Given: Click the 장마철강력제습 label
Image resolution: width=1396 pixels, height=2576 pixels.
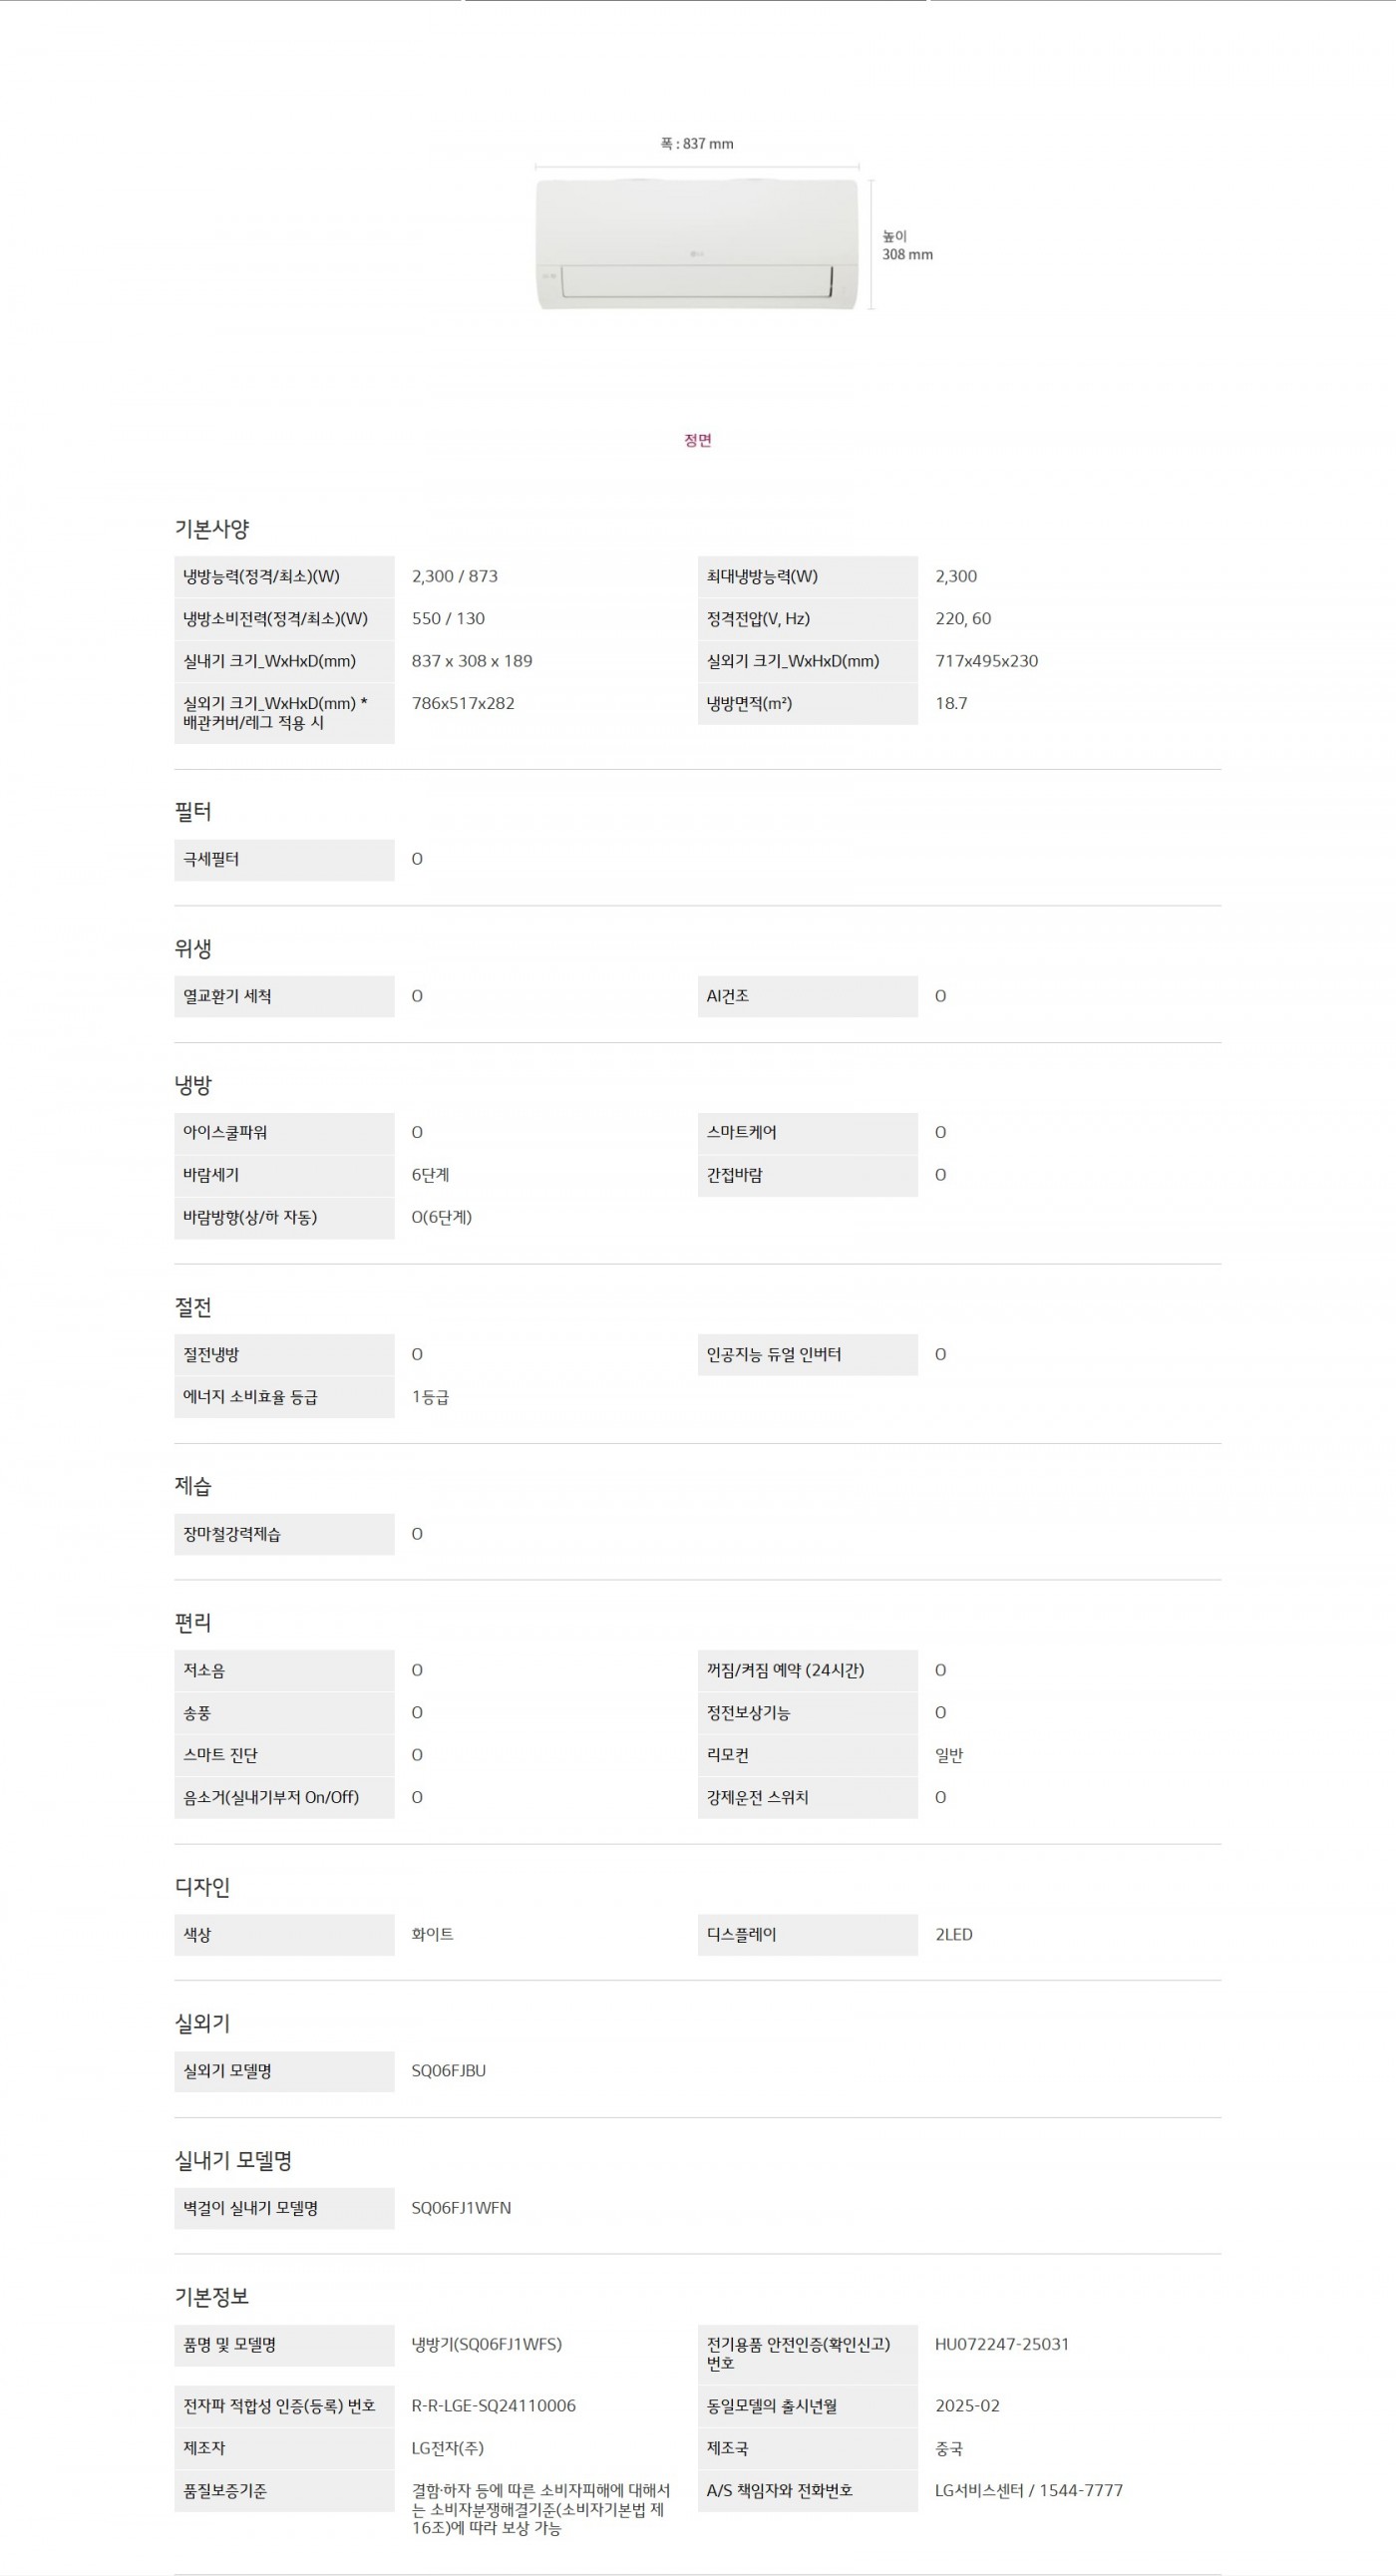Looking at the screenshot, I should coord(232,1534).
